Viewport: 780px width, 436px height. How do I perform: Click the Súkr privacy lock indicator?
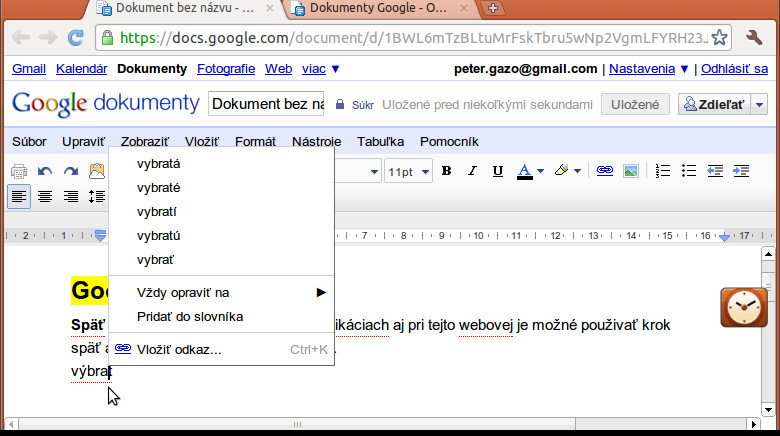point(355,105)
